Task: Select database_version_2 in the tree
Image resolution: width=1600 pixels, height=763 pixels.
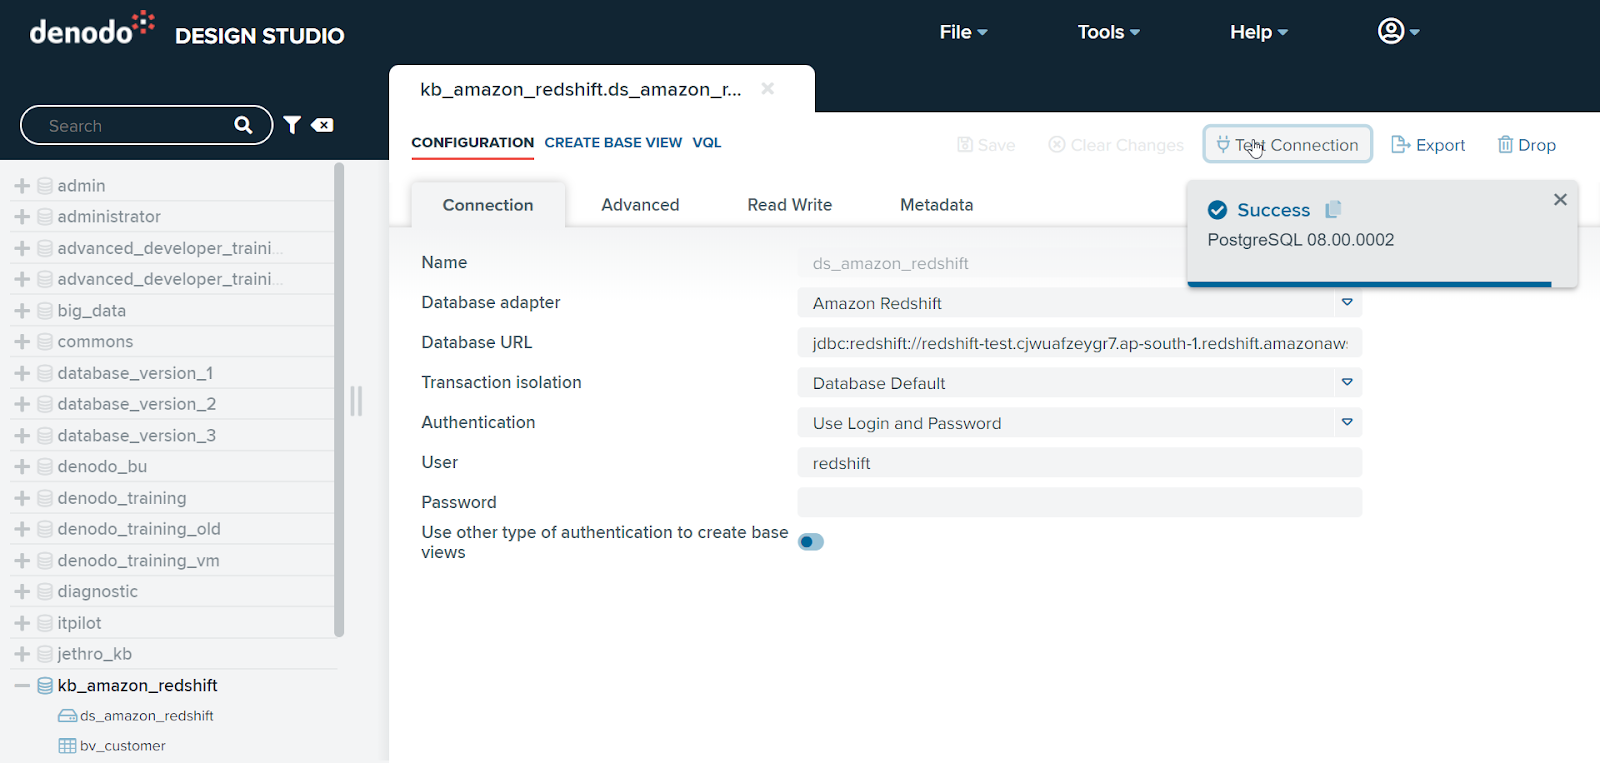Action: 137,404
